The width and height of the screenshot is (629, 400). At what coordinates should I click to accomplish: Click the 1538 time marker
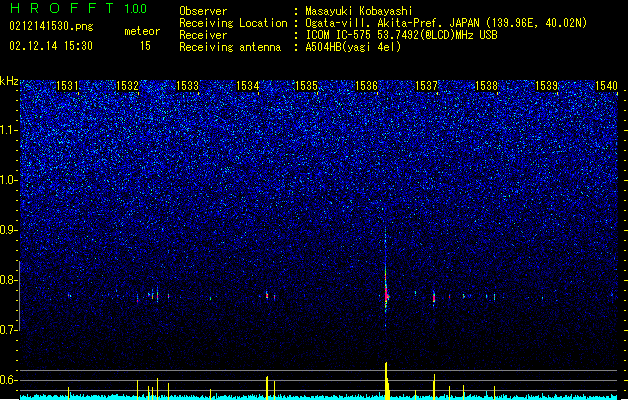tap(487, 85)
